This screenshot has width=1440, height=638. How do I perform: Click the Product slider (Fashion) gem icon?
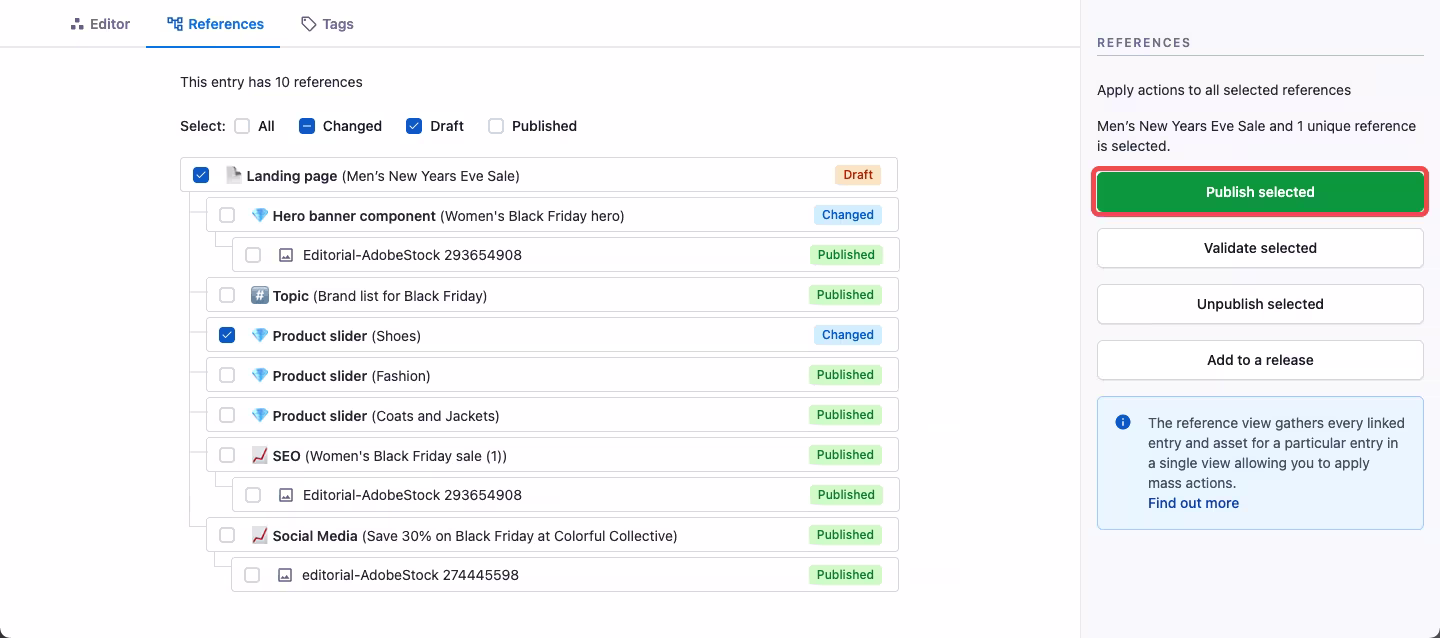pyautogui.click(x=260, y=375)
